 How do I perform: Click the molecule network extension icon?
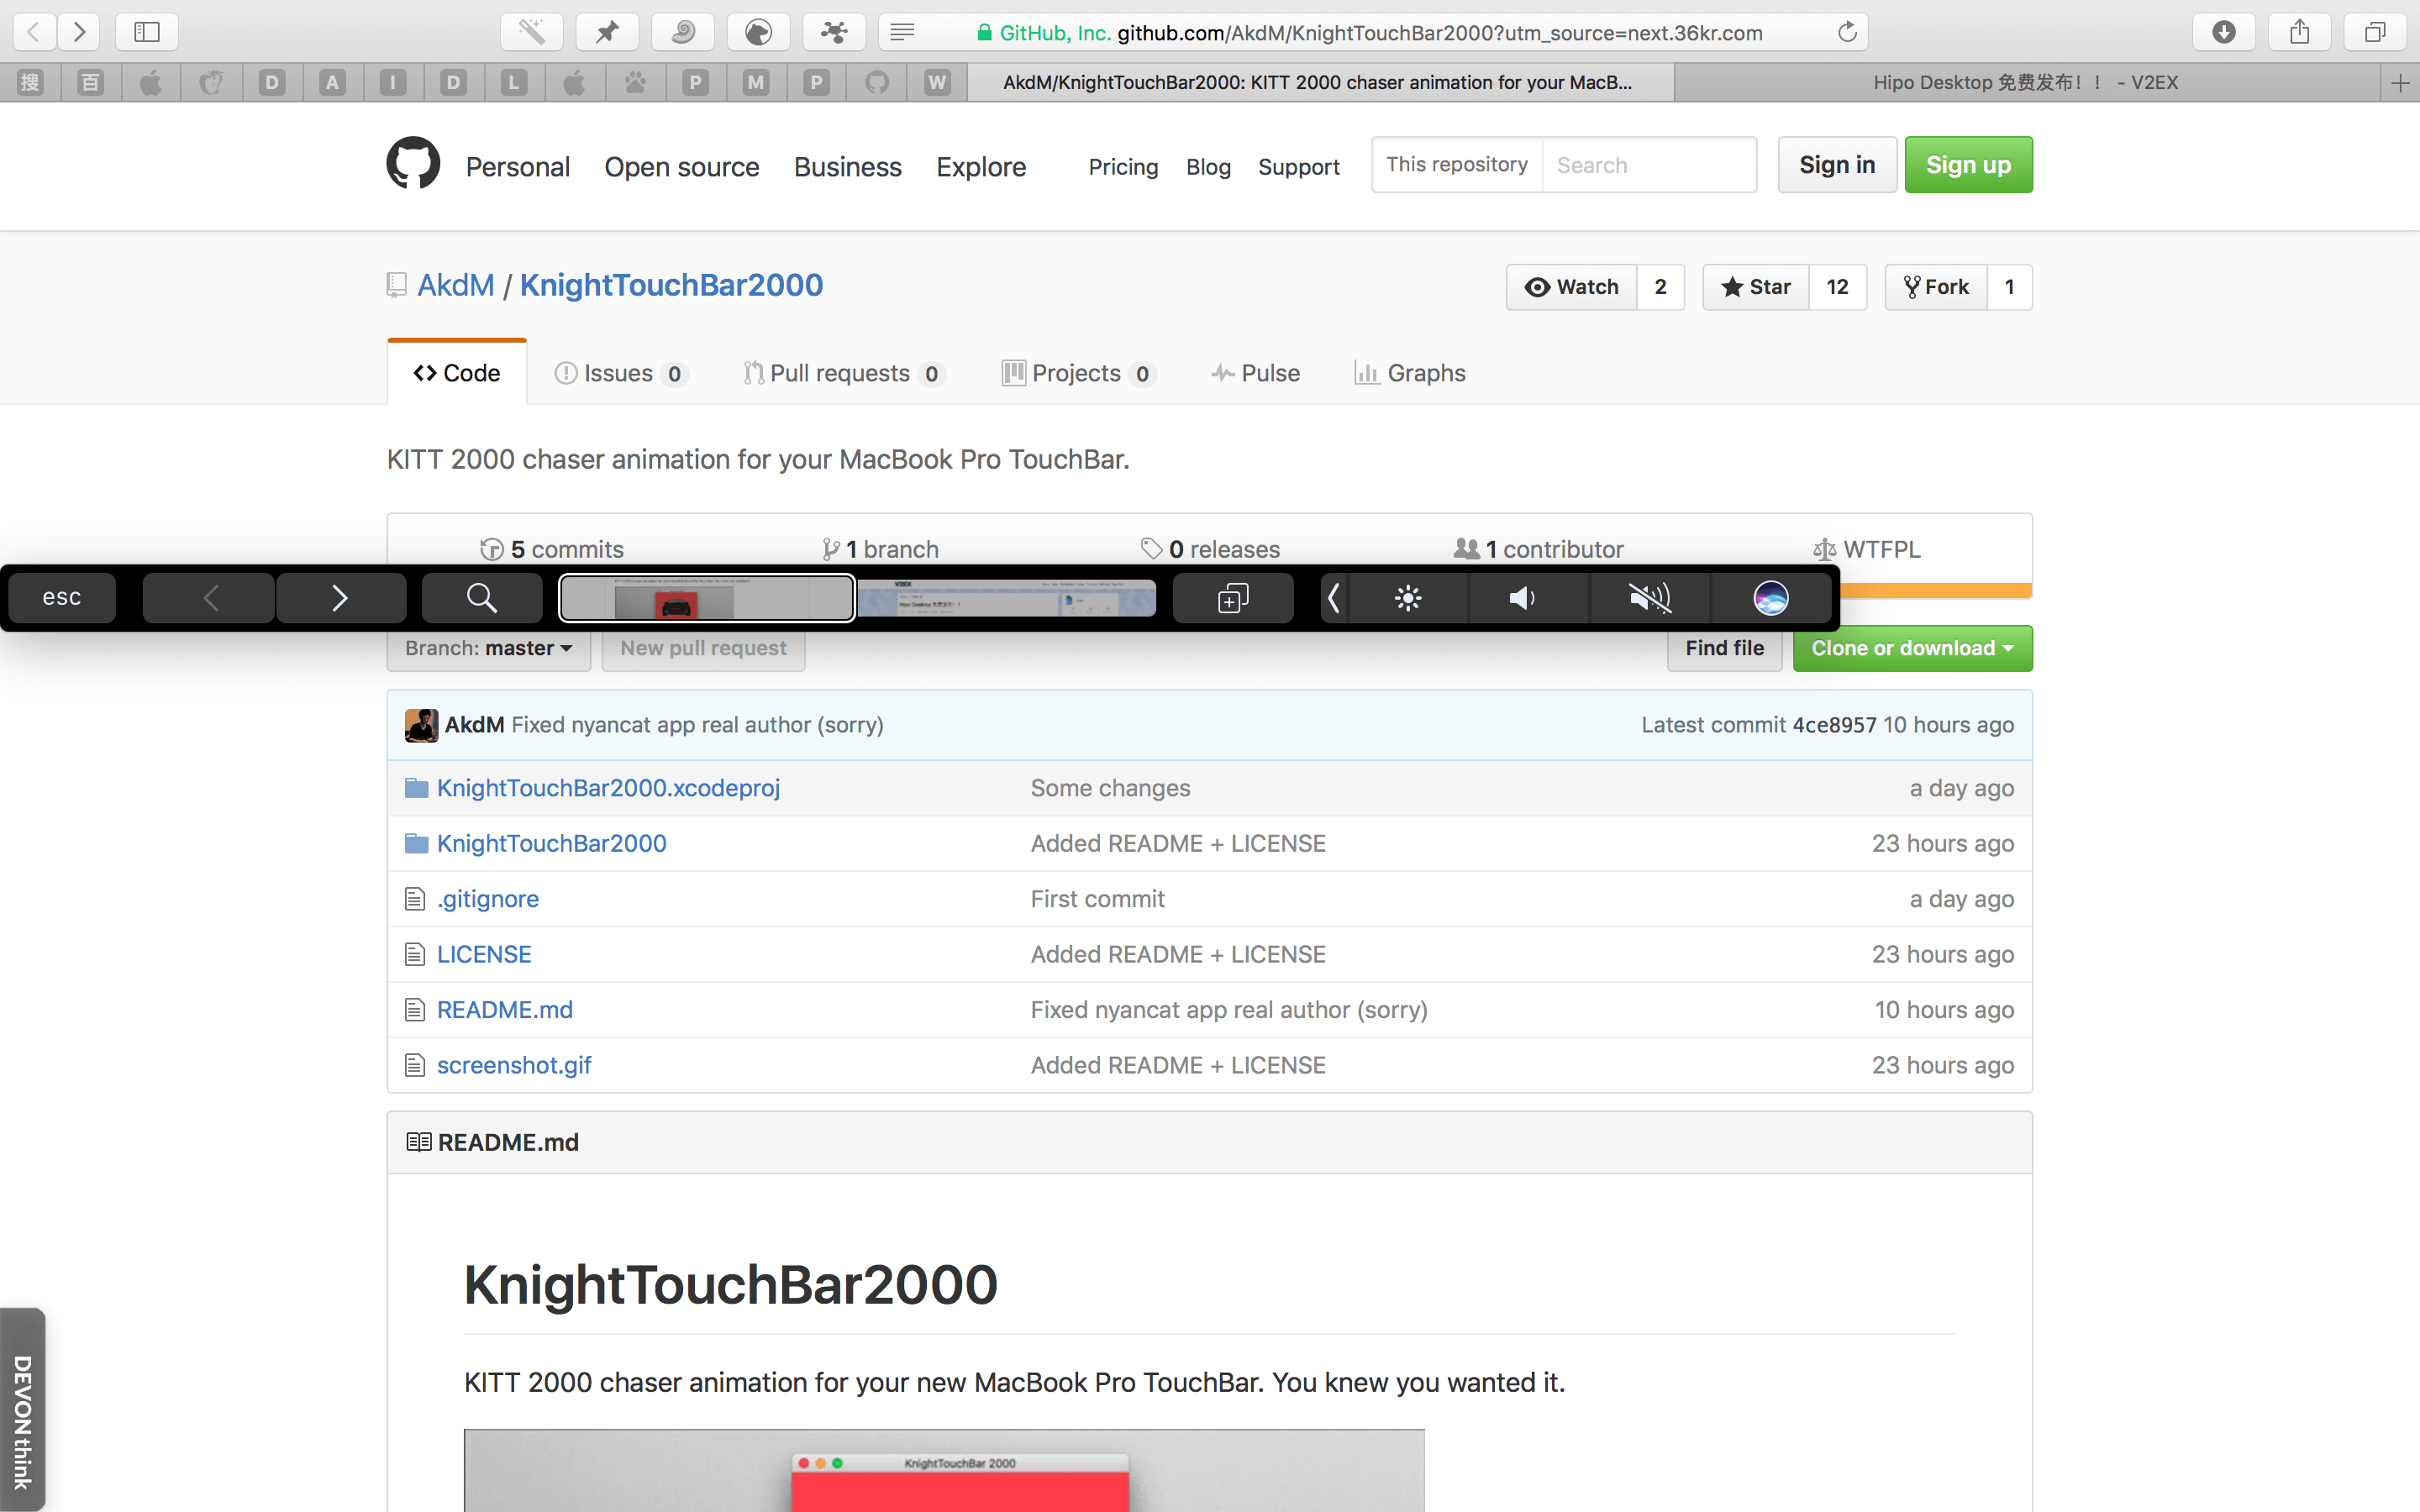tap(834, 32)
